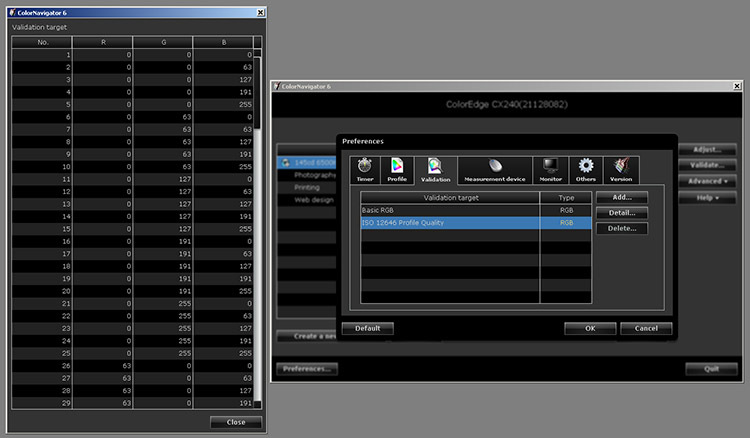Click the Validation target column header
Image resolution: width=750 pixels, height=438 pixels.
[x=450, y=197]
